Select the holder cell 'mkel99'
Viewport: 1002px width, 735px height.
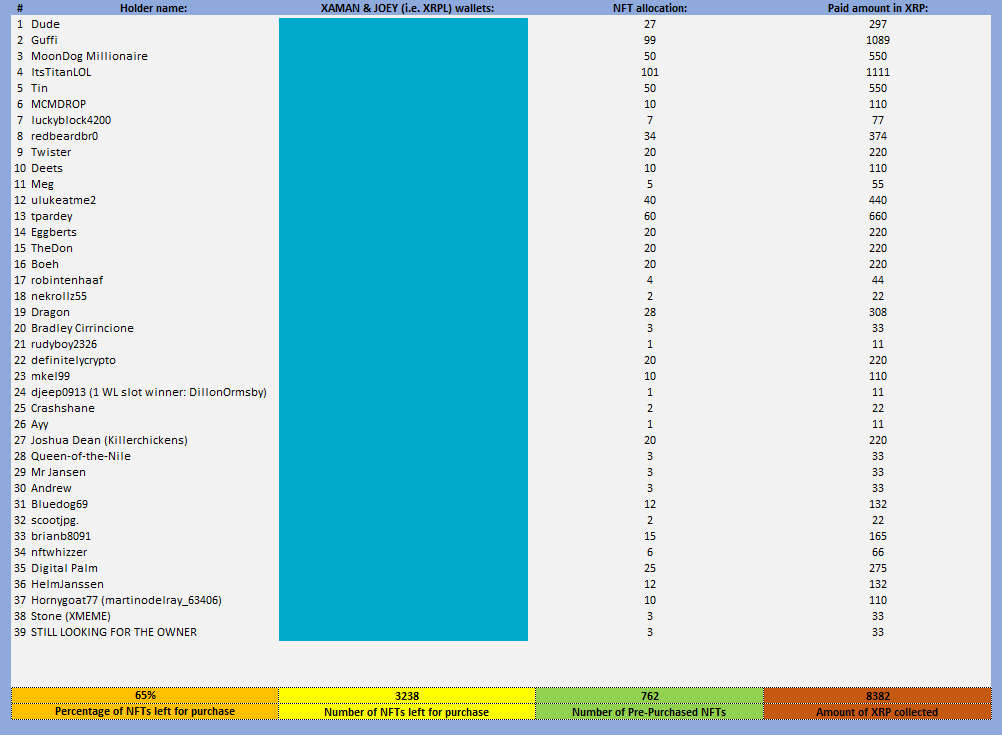coord(50,376)
